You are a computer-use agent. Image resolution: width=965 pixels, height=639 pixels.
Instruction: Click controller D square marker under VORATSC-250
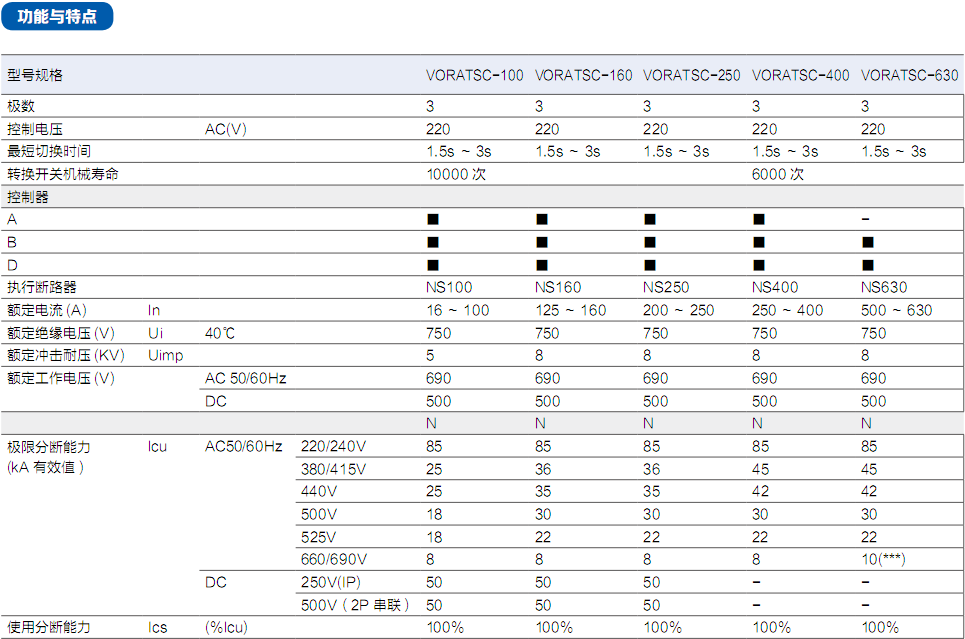(x=650, y=265)
